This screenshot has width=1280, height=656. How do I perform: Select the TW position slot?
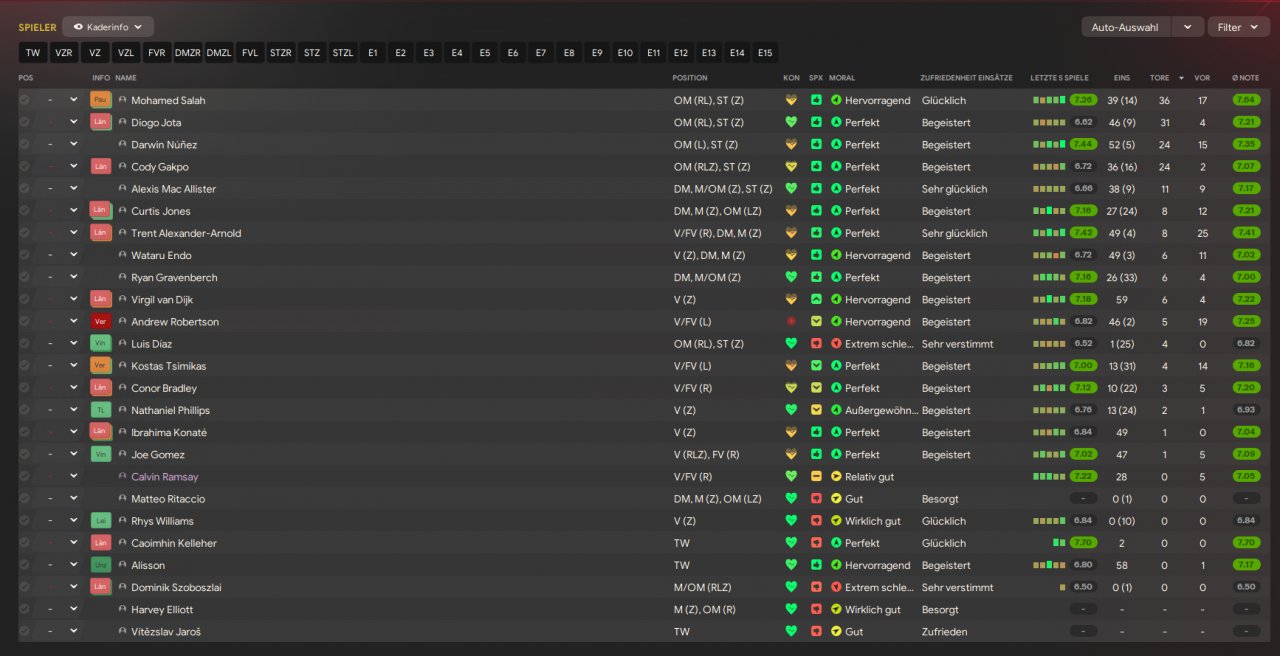pyautogui.click(x=33, y=53)
